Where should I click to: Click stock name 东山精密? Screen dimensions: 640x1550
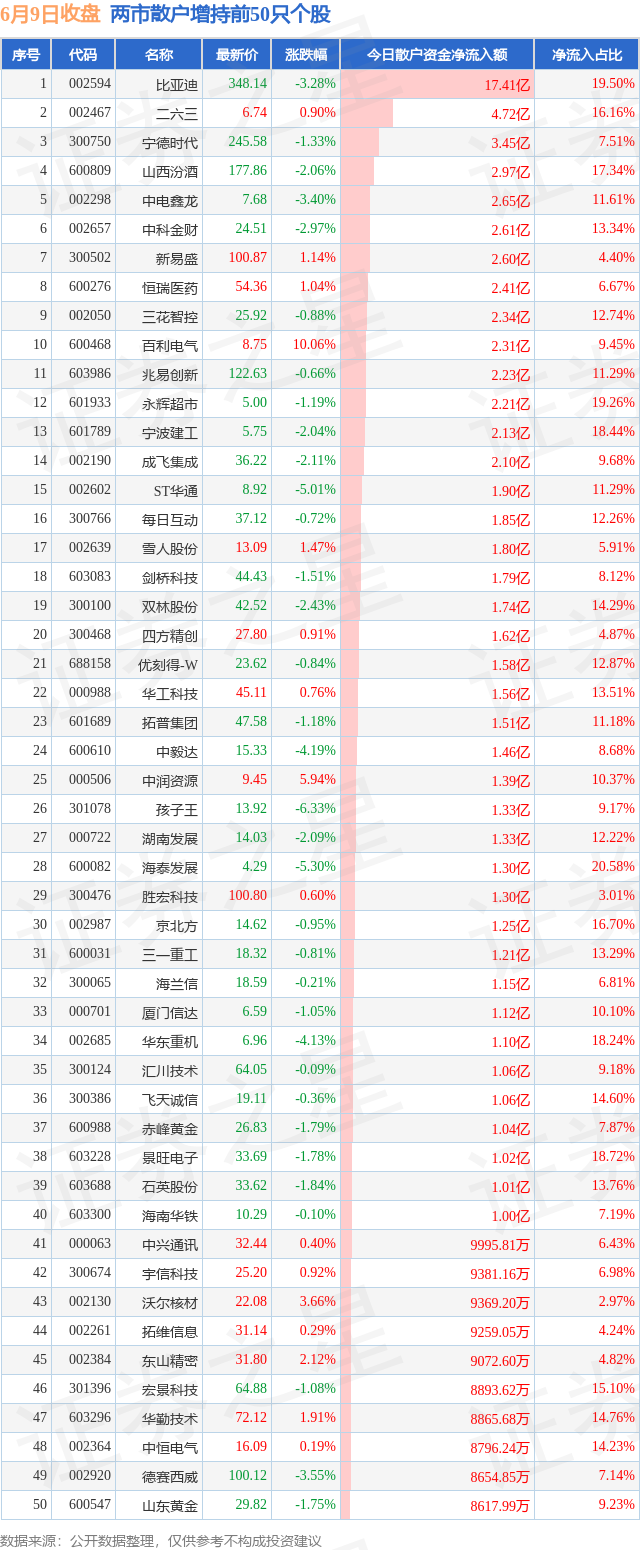170,1361
